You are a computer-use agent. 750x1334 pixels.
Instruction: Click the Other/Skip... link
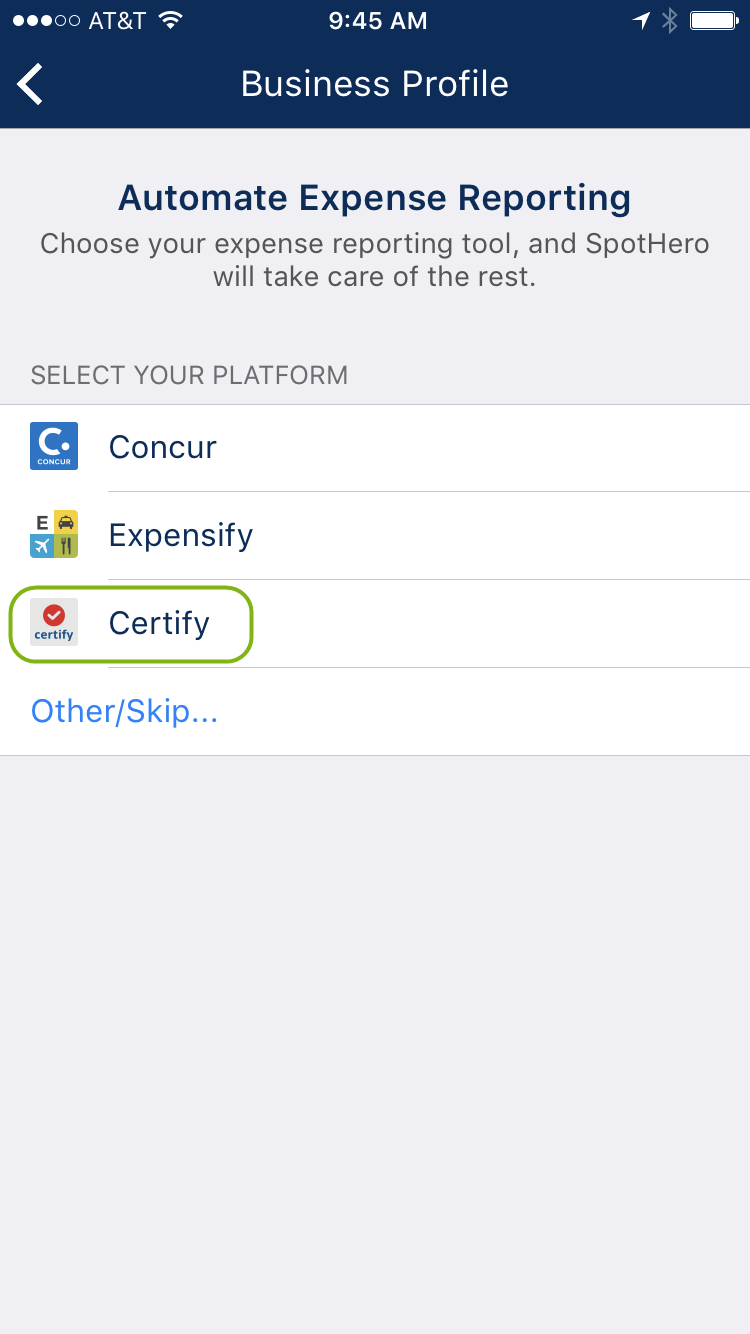[x=125, y=711]
